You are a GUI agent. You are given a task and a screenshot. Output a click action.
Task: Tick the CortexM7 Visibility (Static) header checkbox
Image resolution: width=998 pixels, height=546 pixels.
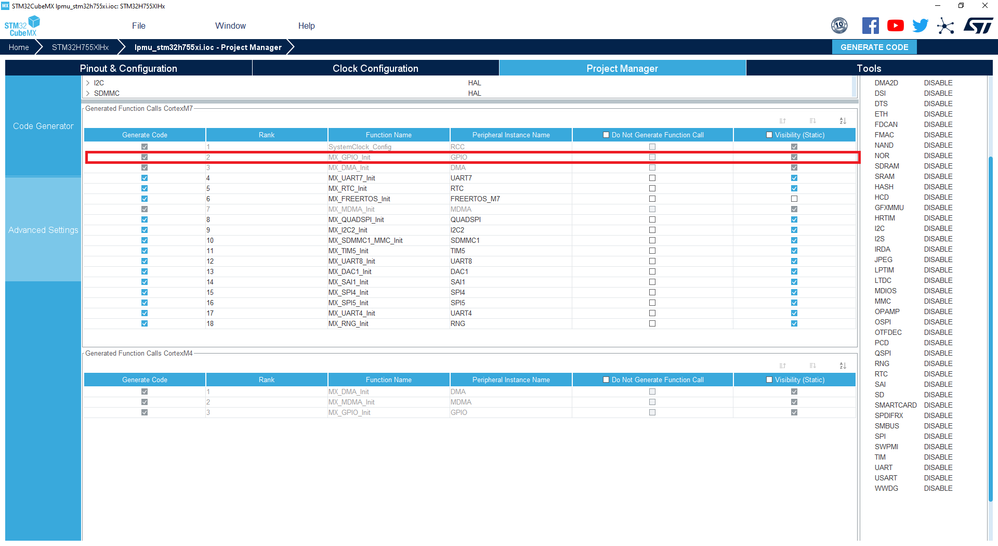[769, 135]
